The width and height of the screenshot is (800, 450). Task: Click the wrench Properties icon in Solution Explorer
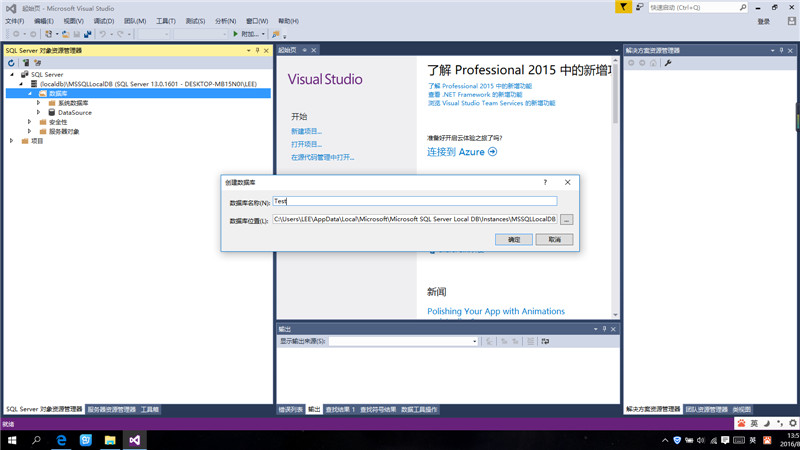point(668,63)
